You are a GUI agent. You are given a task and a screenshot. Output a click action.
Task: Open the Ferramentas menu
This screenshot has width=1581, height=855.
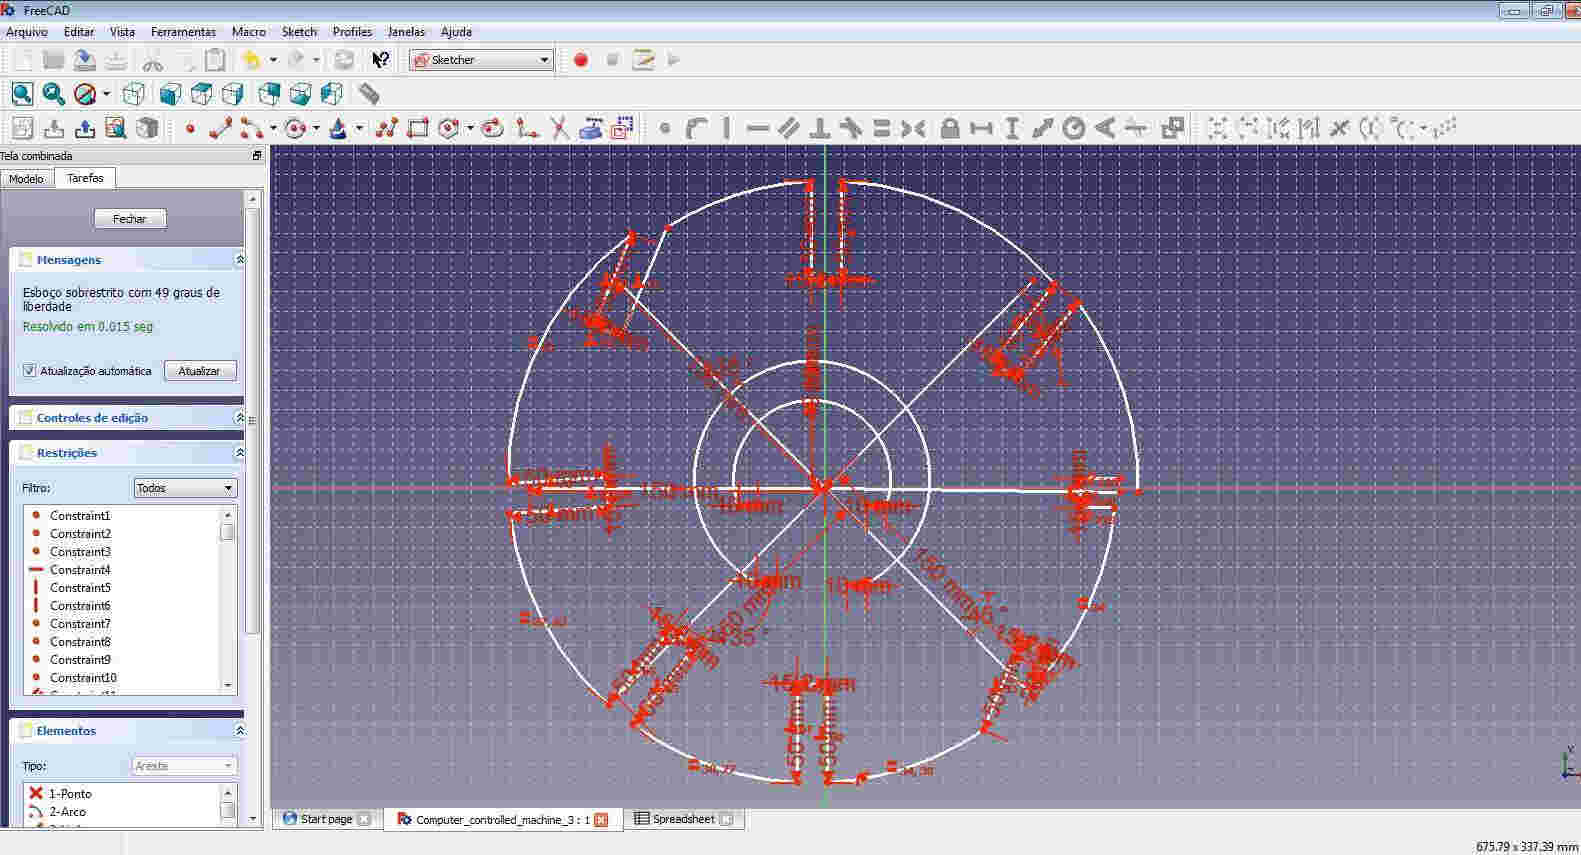pos(183,32)
